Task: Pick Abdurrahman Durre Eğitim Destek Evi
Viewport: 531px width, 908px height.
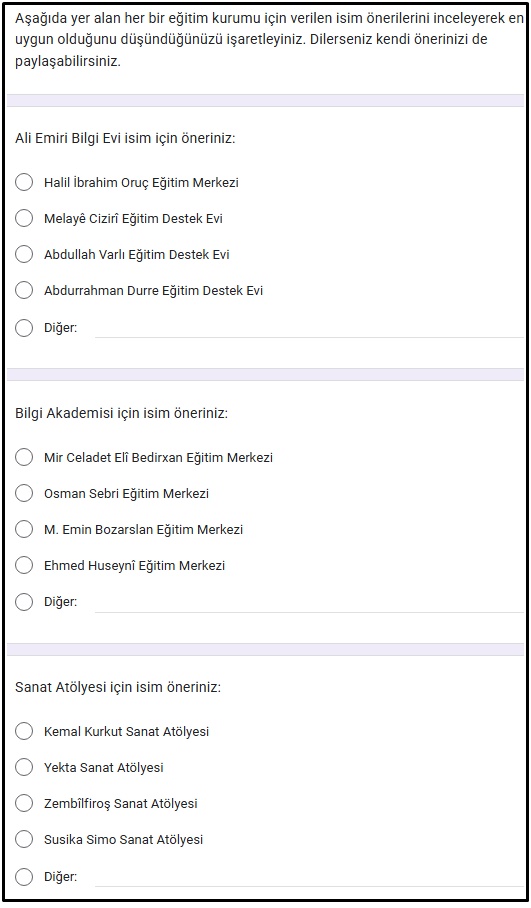Action: 24,290
